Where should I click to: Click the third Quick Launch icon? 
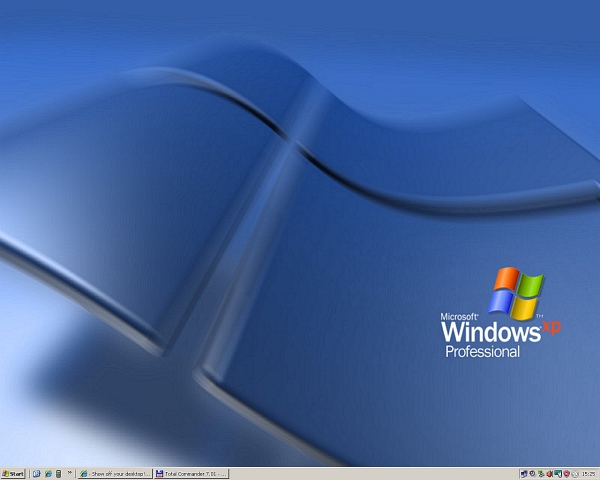(x=58, y=473)
